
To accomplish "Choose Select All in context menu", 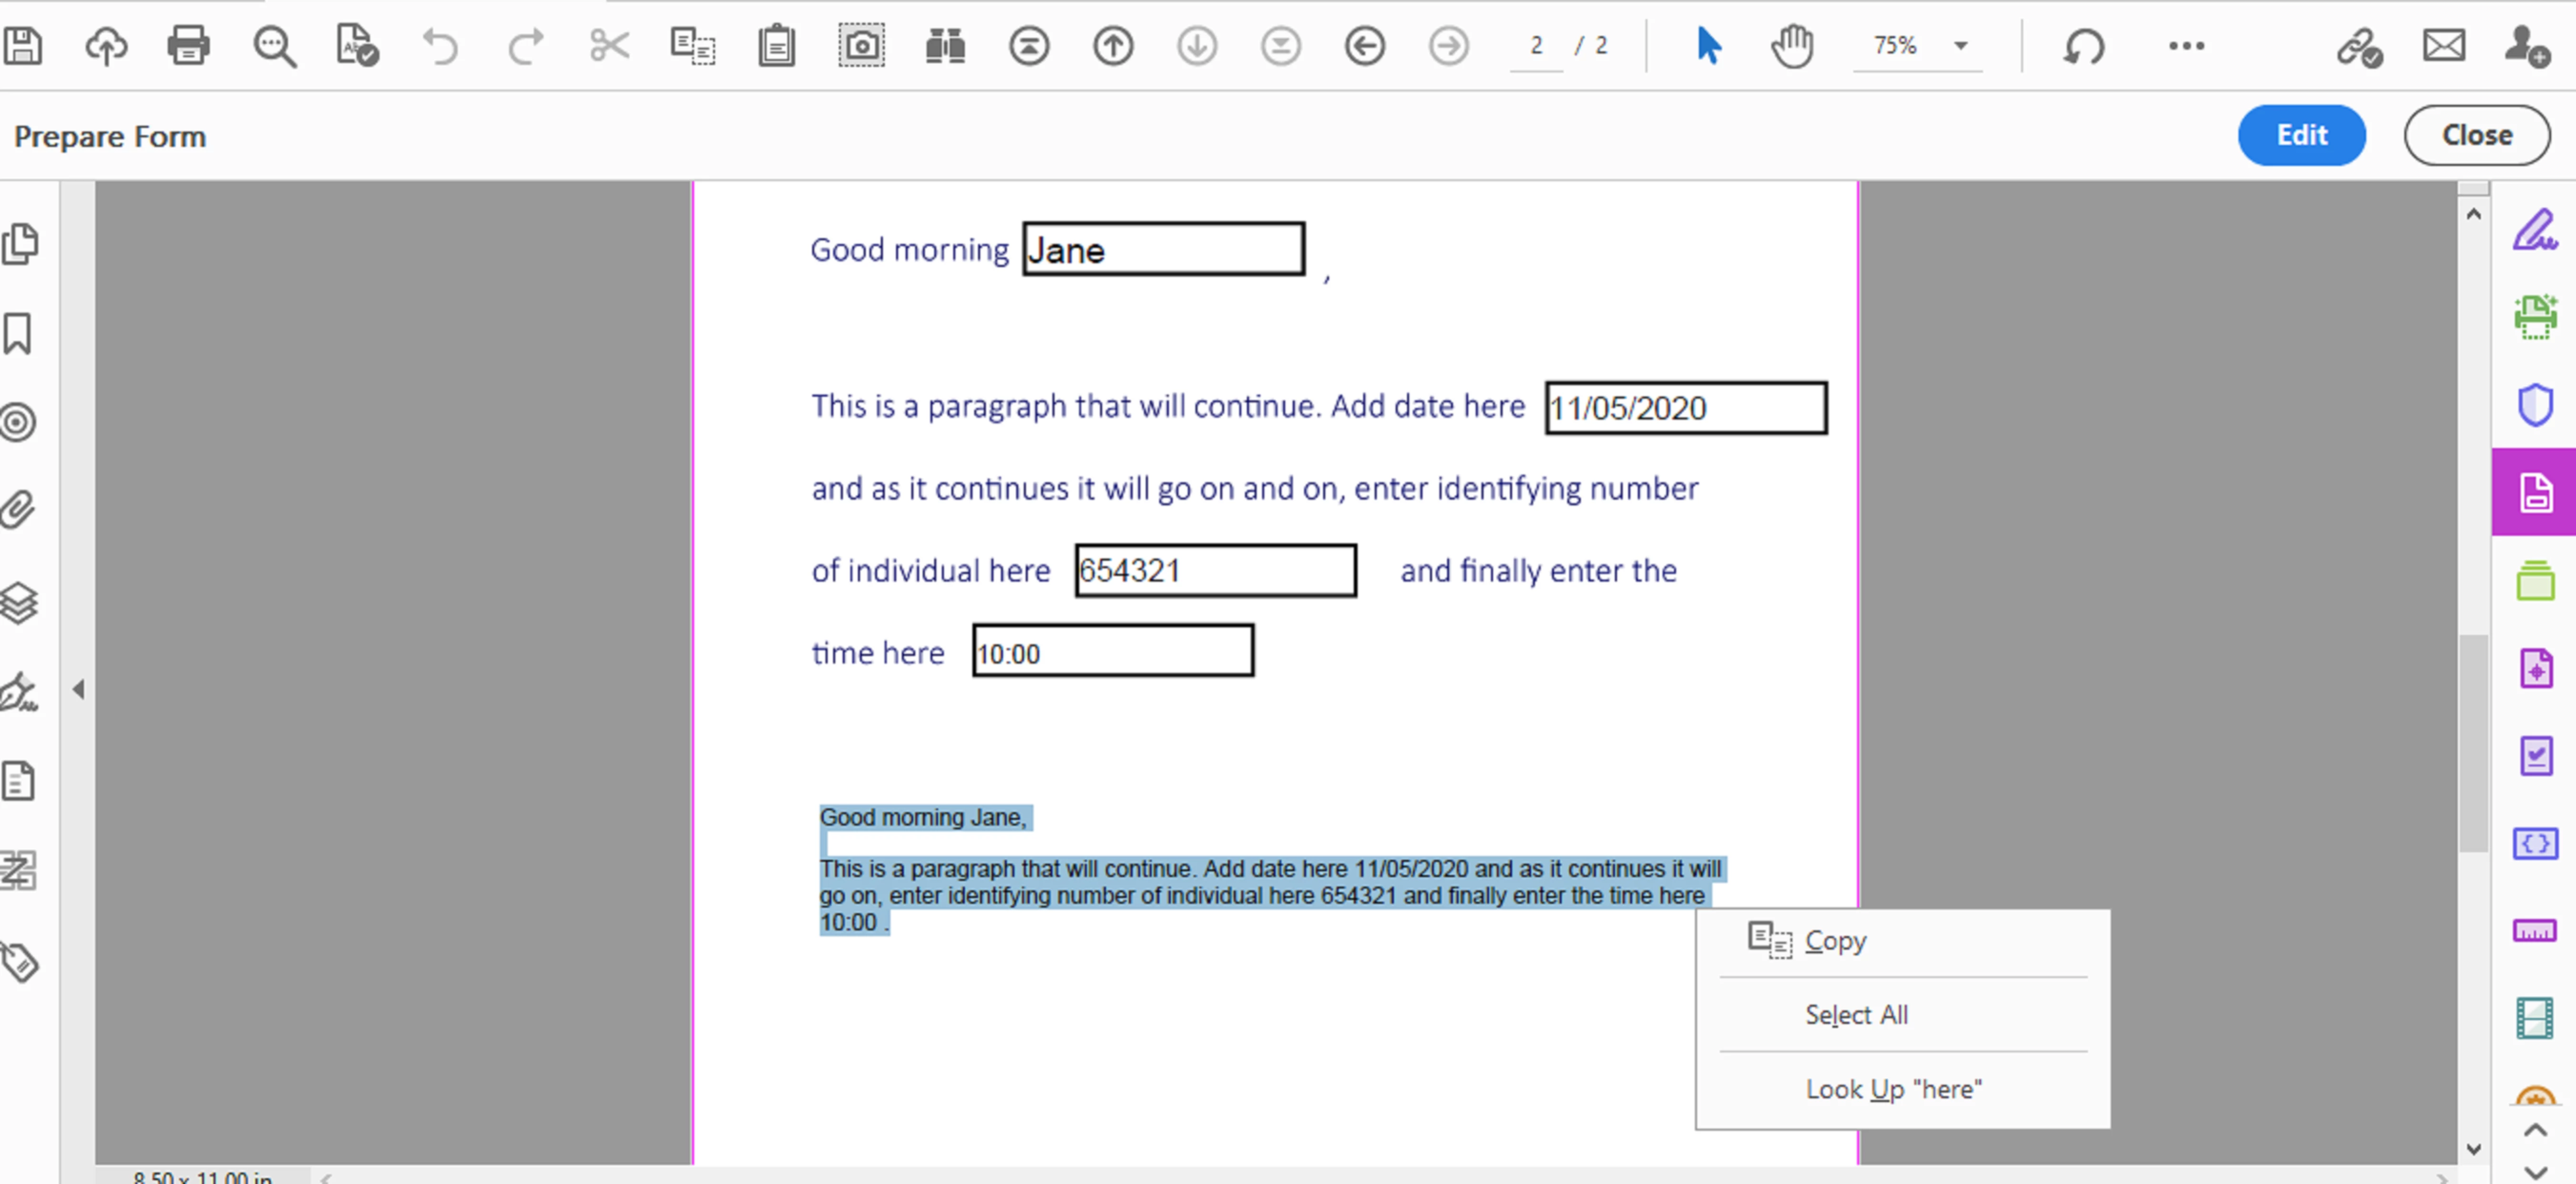I will (1856, 1014).
